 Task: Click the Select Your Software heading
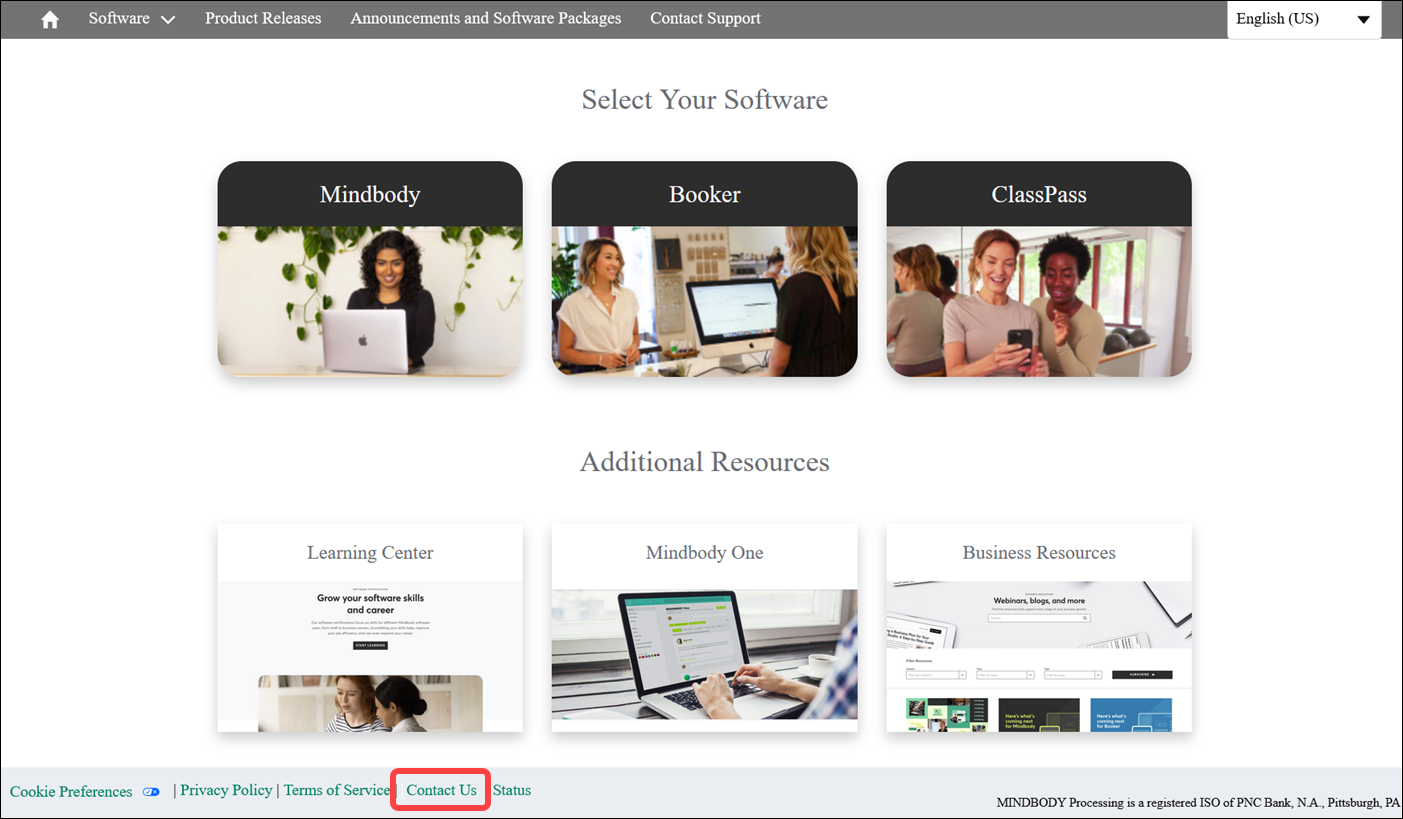(x=705, y=100)
